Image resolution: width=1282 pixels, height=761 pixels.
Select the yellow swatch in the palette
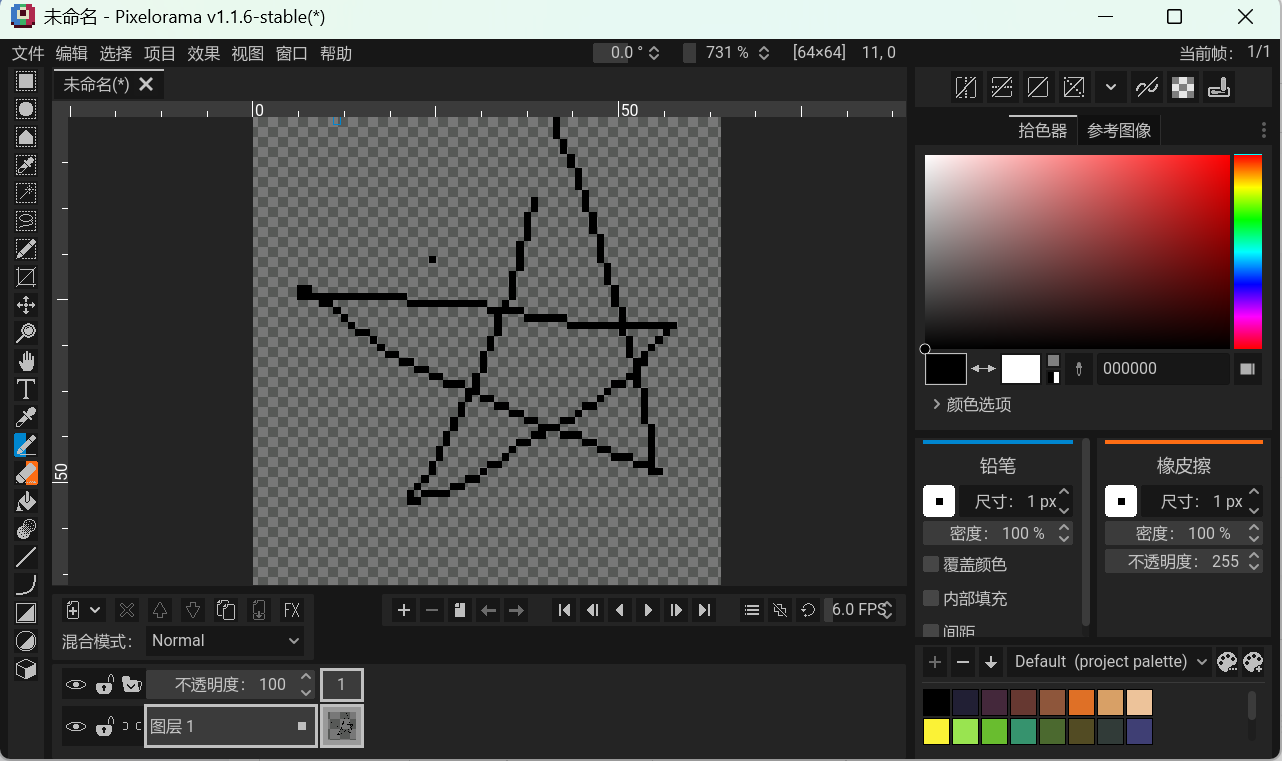[936, 731]
